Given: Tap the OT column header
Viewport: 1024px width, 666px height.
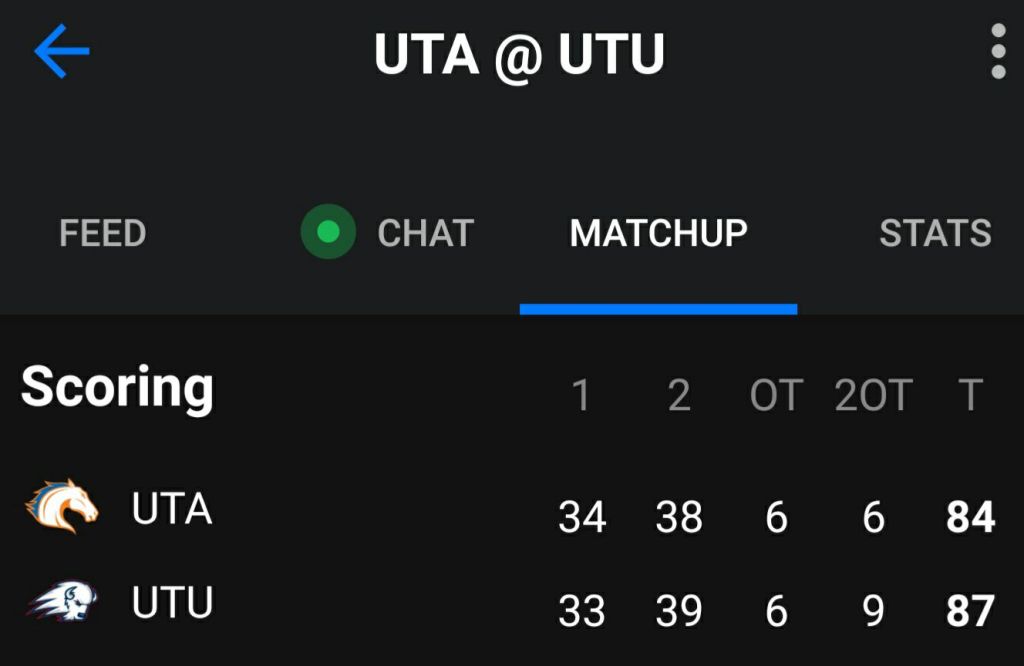Looking at the screenshot, I should click(x=776, y=396).
